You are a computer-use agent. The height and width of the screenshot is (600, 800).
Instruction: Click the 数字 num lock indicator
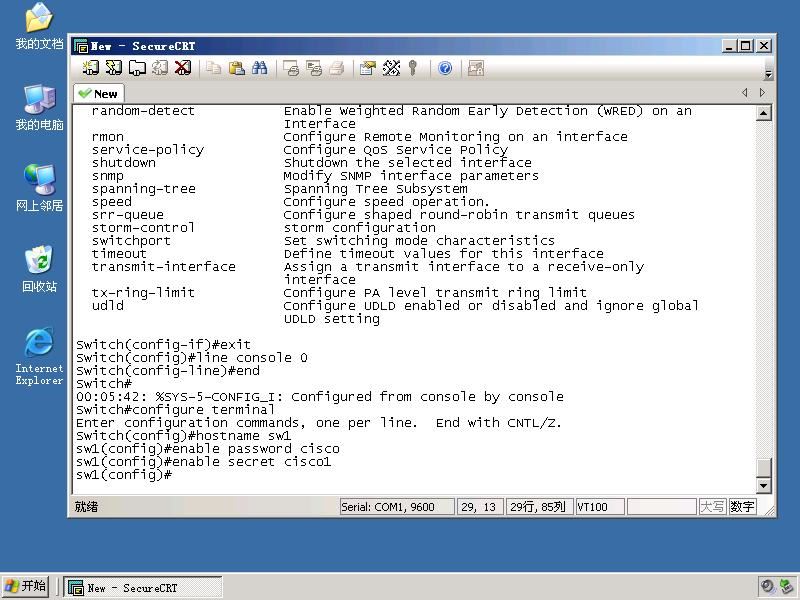tap(742, 507)
